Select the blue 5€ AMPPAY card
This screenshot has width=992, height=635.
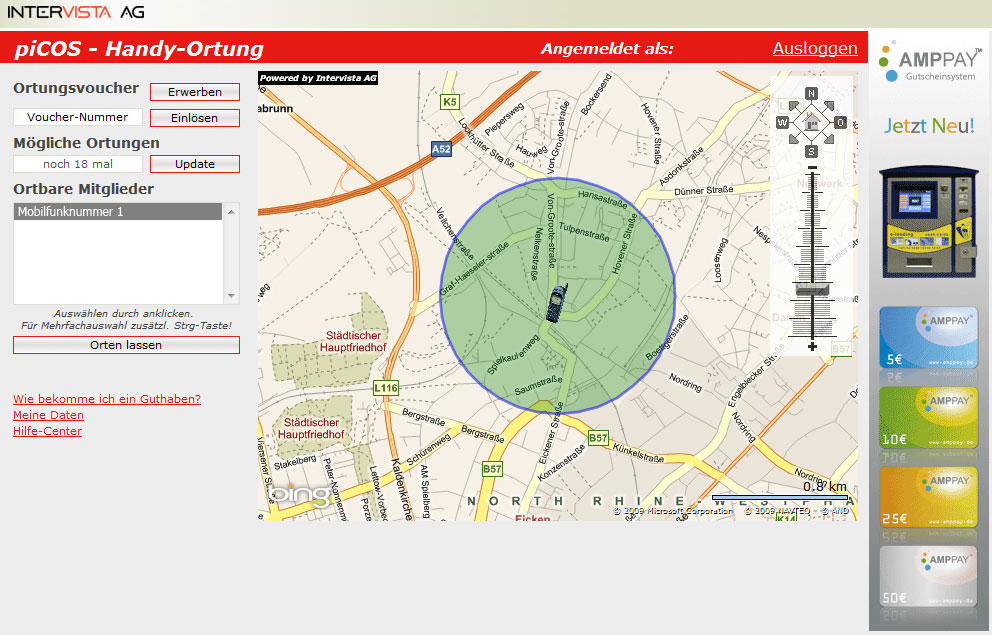[929, 338]
